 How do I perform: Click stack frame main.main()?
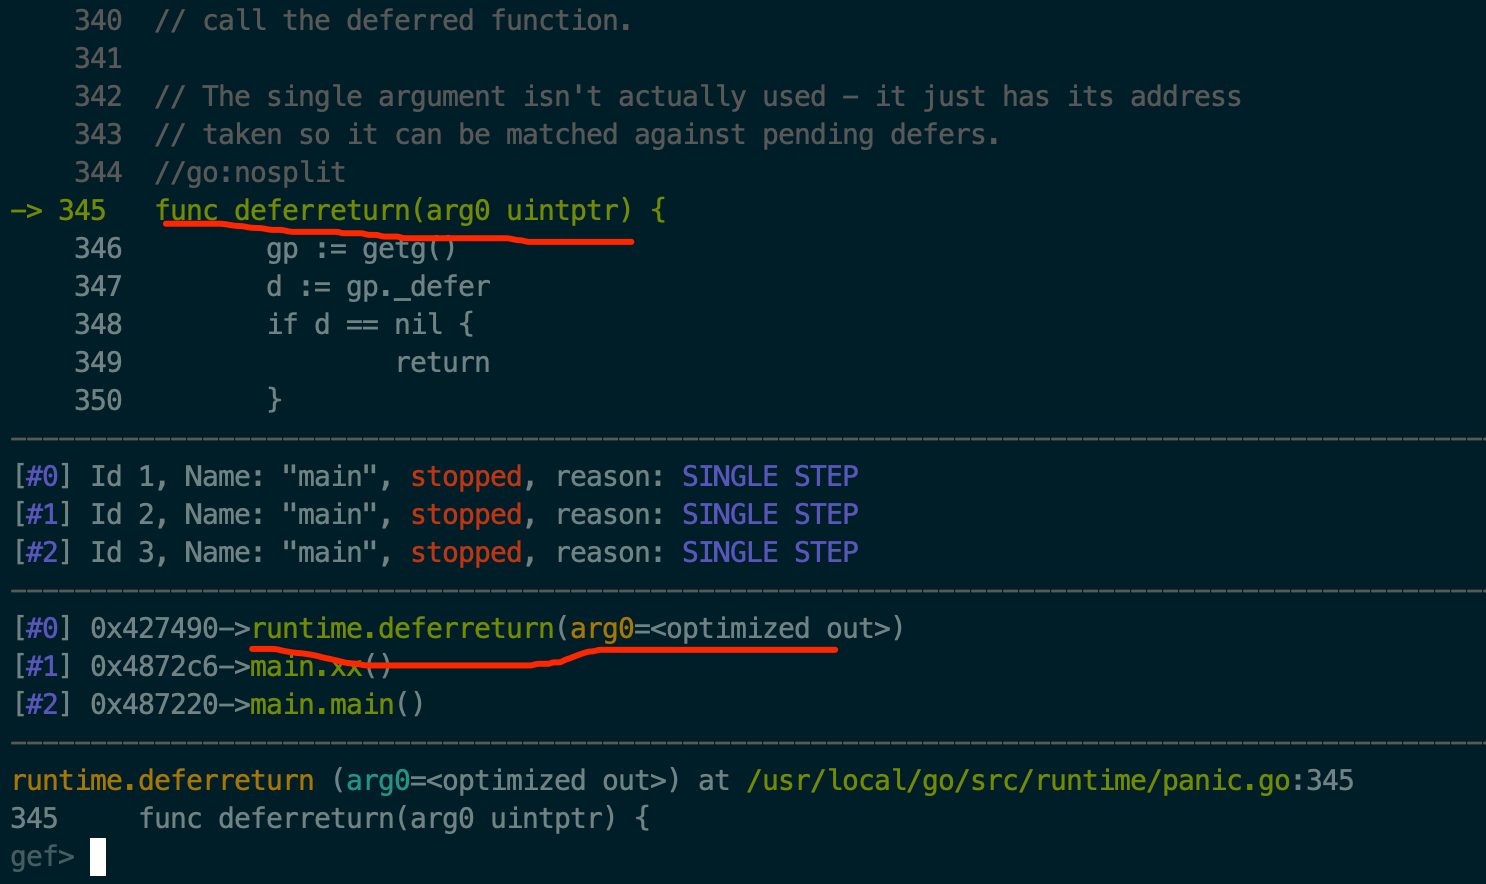tap(337, 704)
